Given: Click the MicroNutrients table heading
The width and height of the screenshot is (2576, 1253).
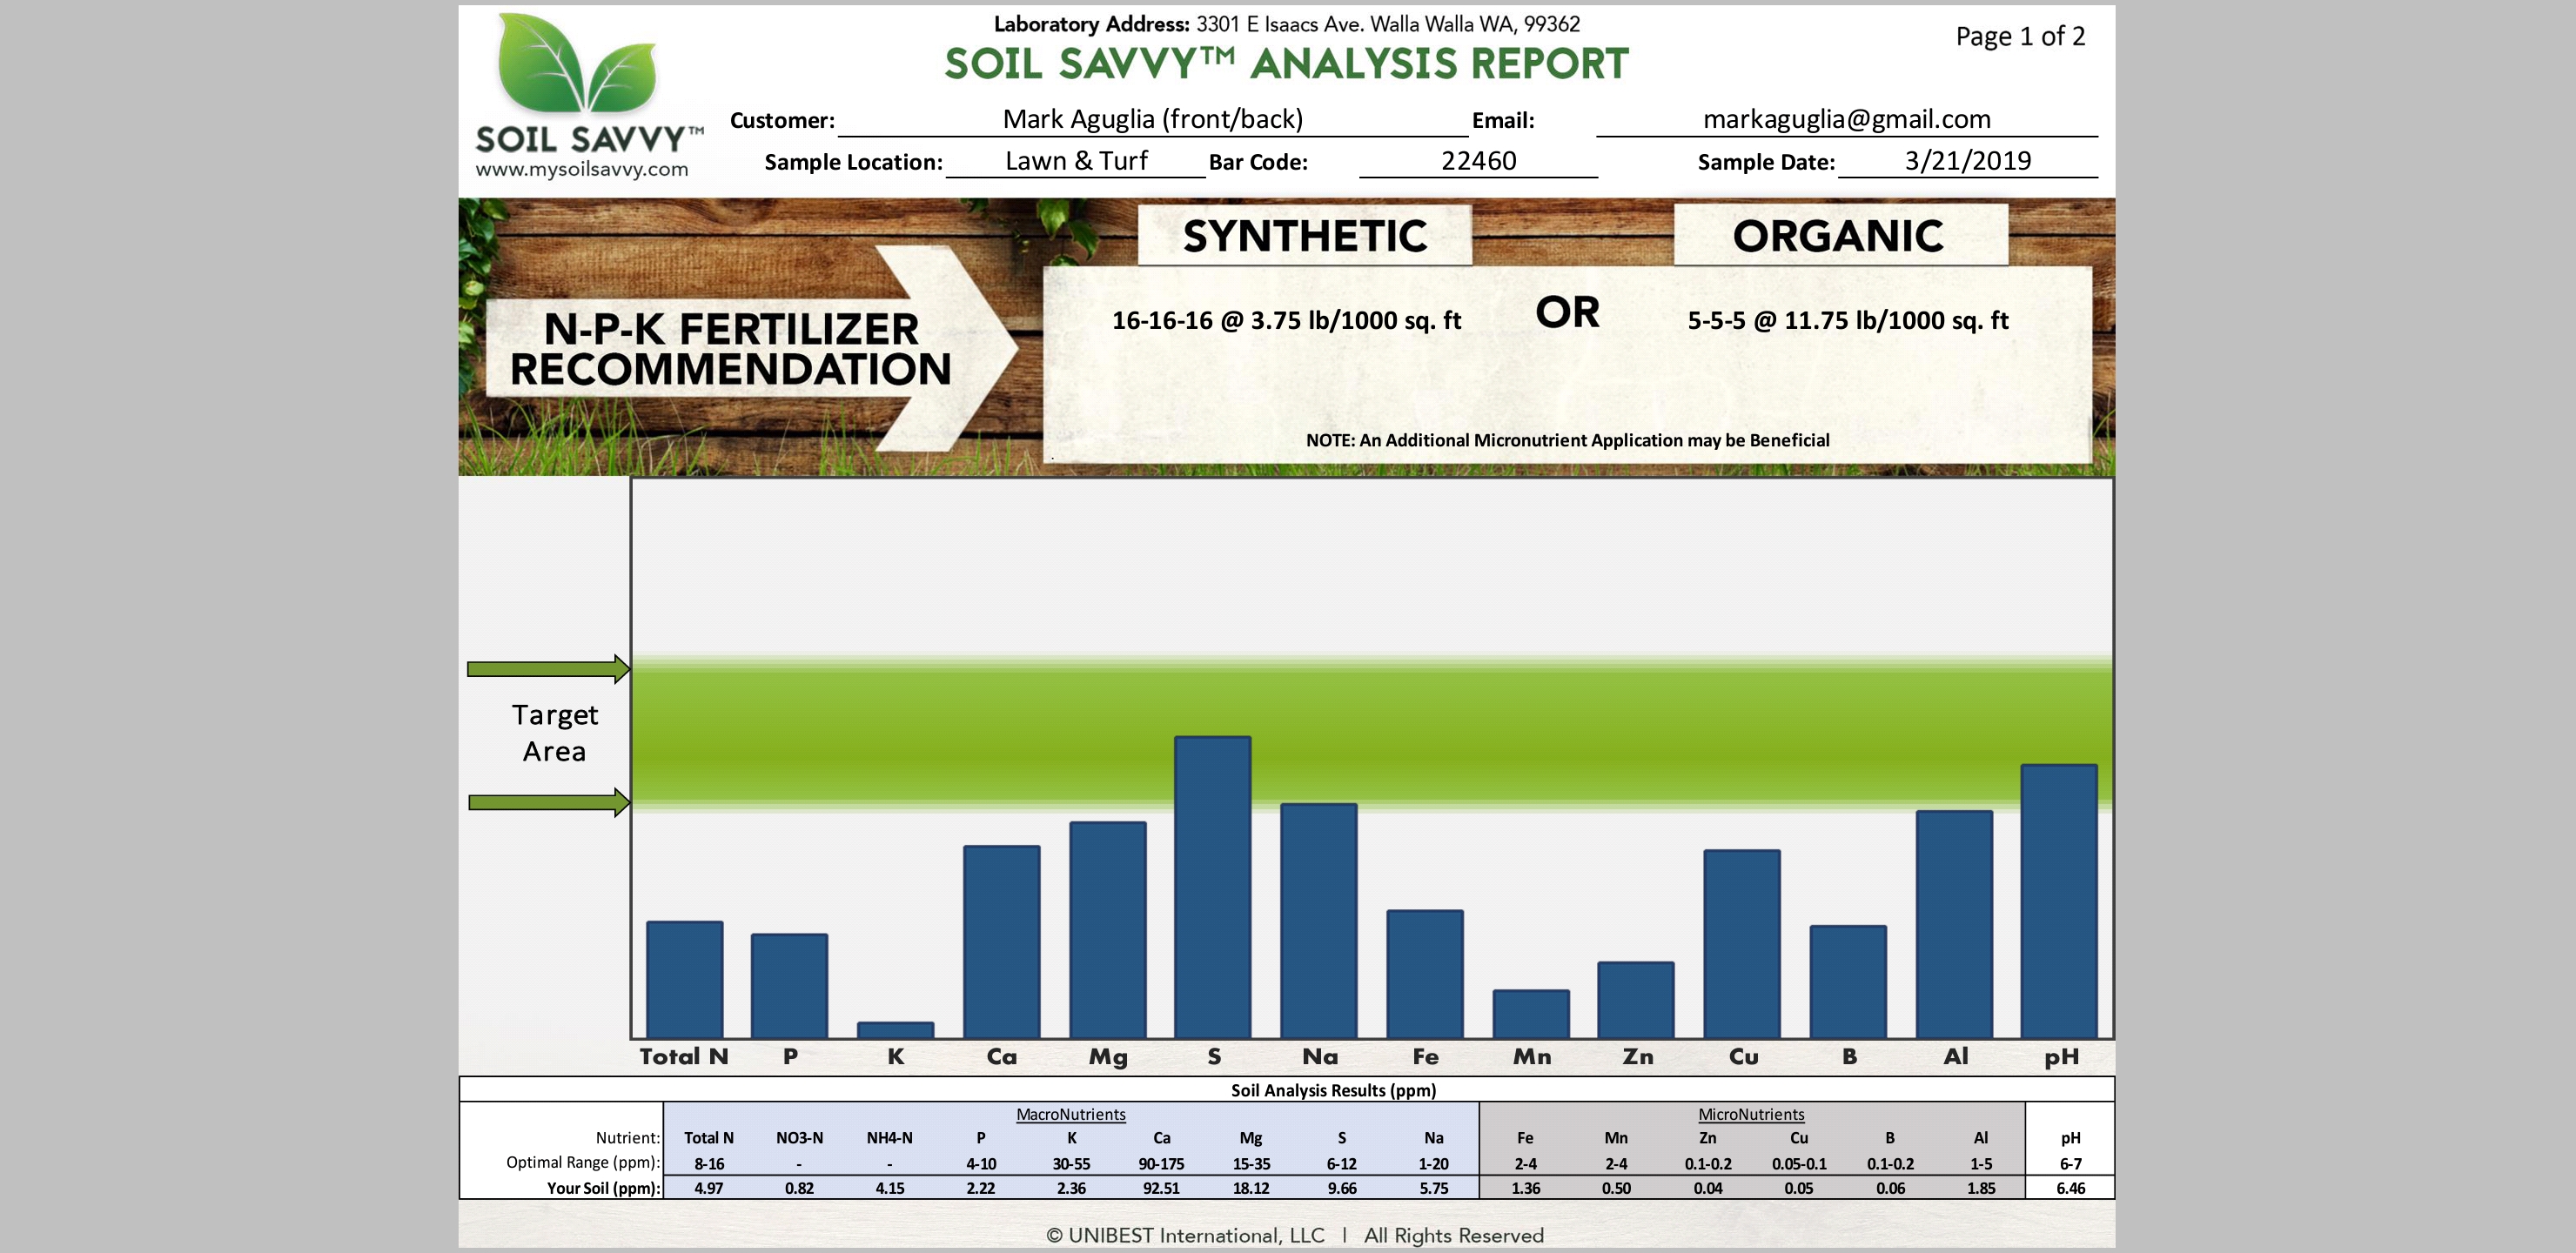Looking at the screenshot, I should 1751,1114.
